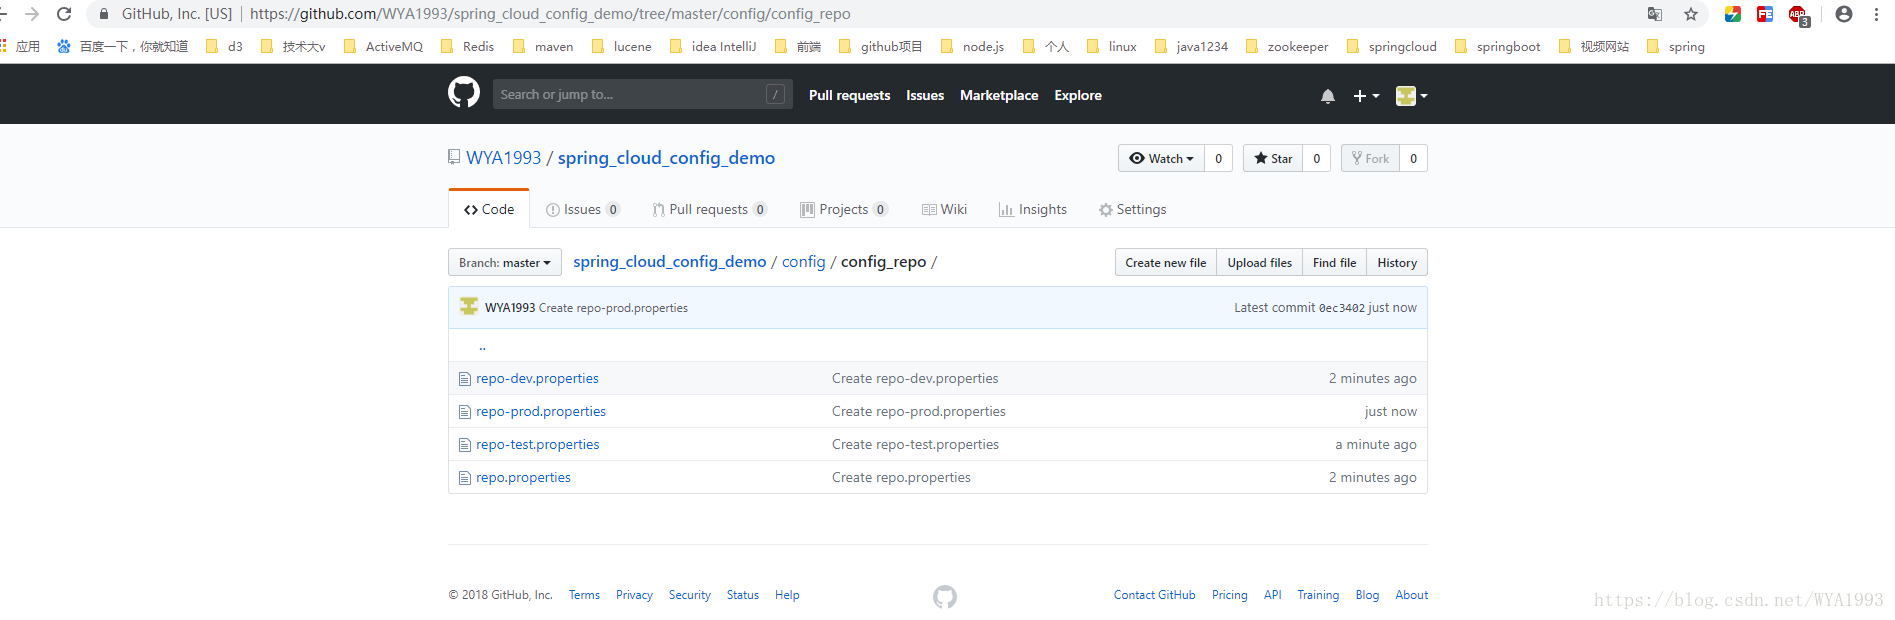Open the translate page icon in the address bar
The image size is (1895, 620).
[x=1655, y=14]
